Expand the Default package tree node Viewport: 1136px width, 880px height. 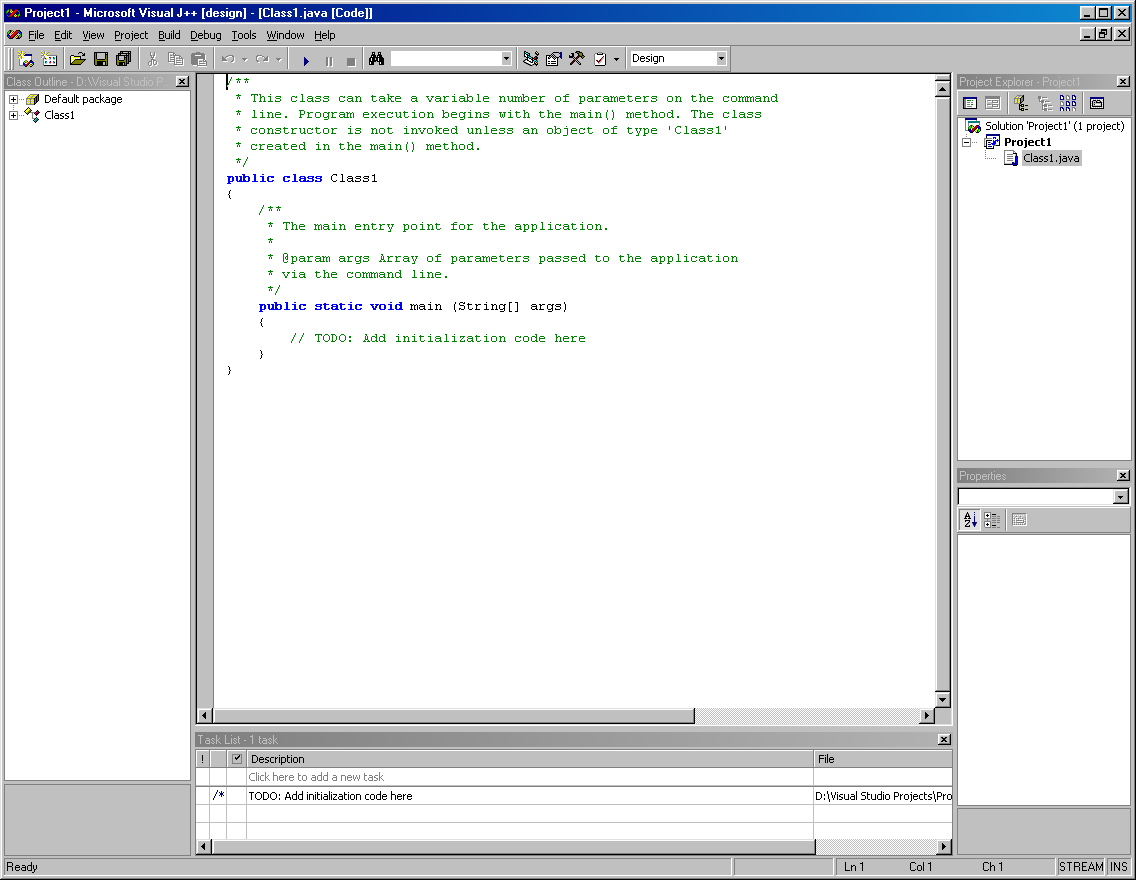[13, 99]
